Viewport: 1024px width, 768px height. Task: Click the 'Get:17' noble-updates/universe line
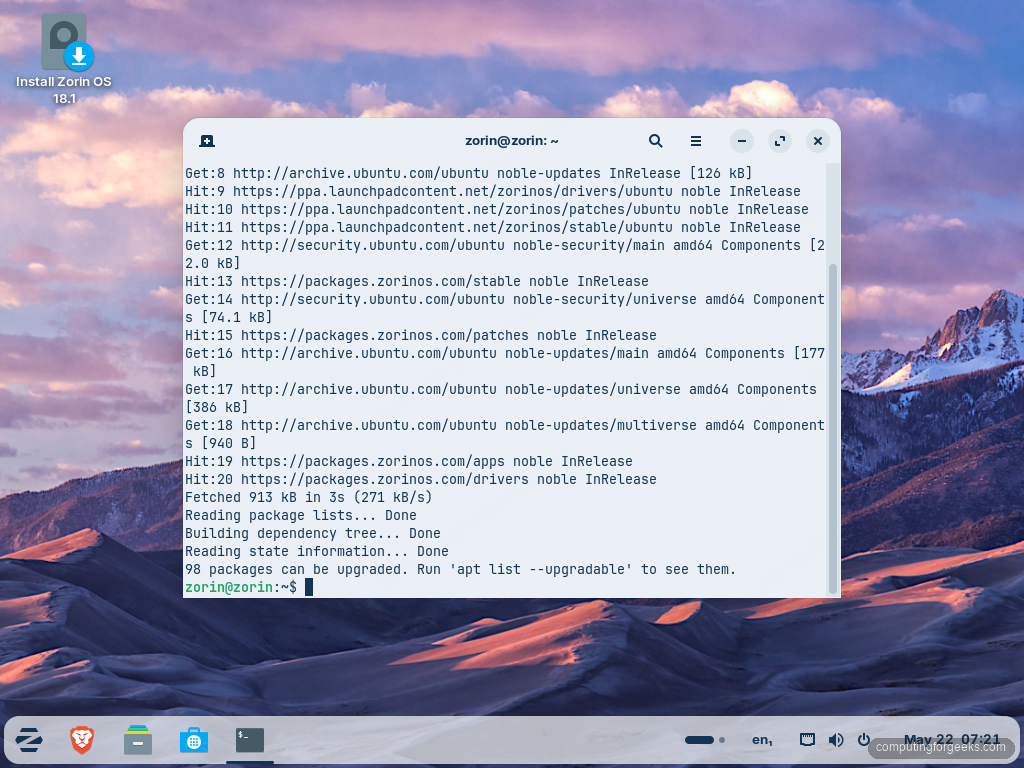(501, 398)
